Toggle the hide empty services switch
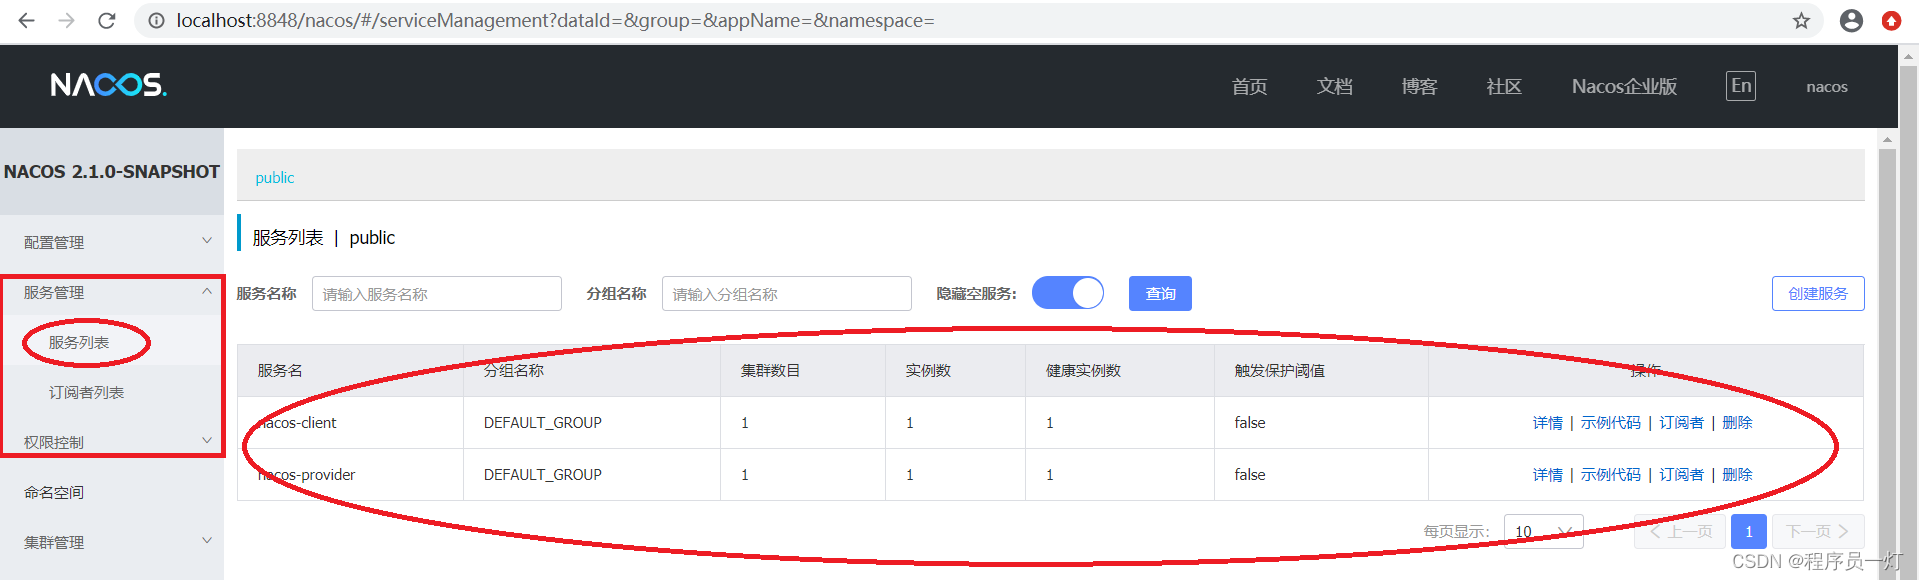The height and width of the screenshot is (580, 1919). click(x=1067, y=293)
